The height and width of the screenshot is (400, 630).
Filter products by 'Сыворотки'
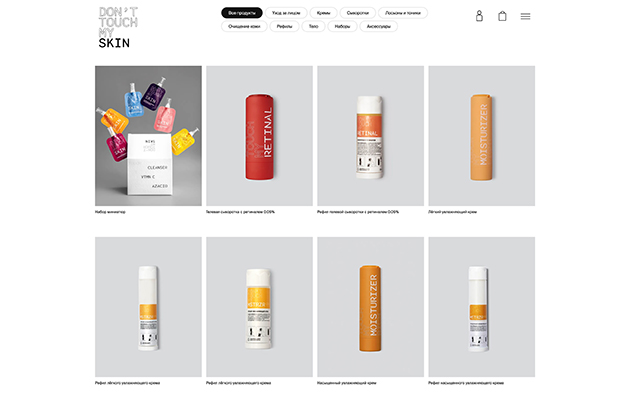(358, 13)
